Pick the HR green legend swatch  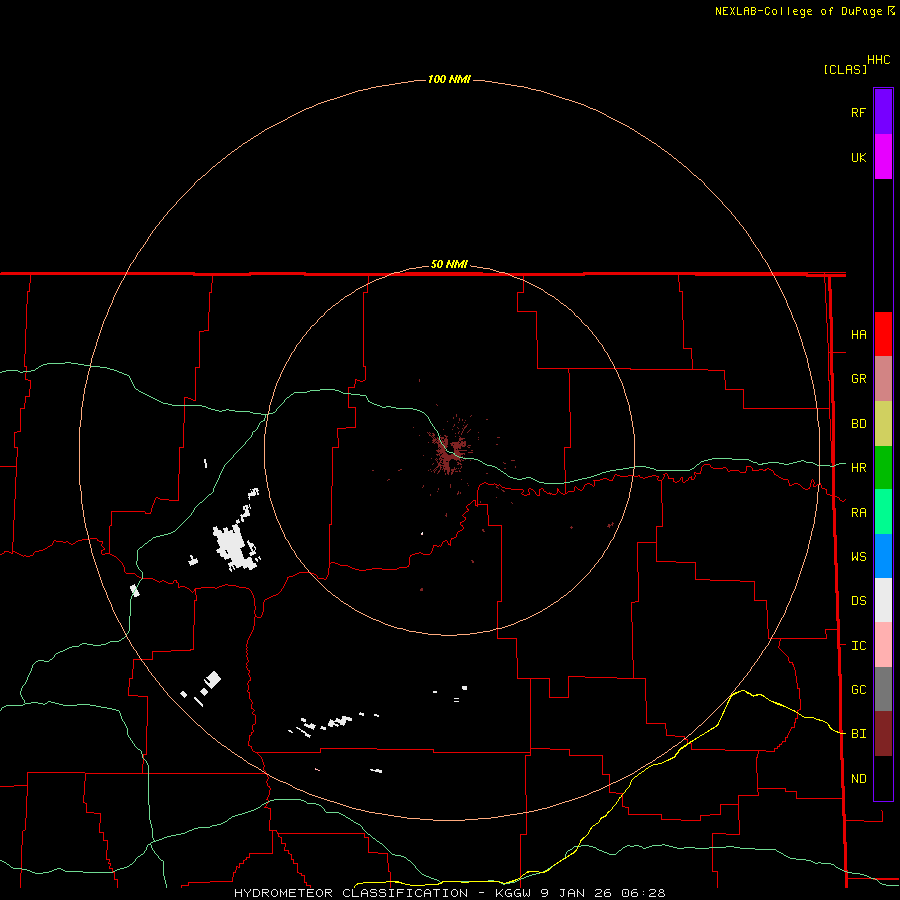[x=883, y=467]
